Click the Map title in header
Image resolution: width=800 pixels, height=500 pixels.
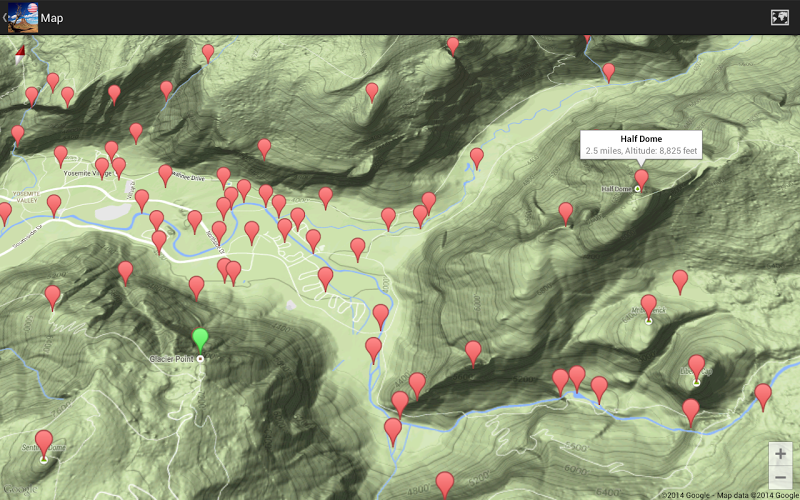coord(52,18)
